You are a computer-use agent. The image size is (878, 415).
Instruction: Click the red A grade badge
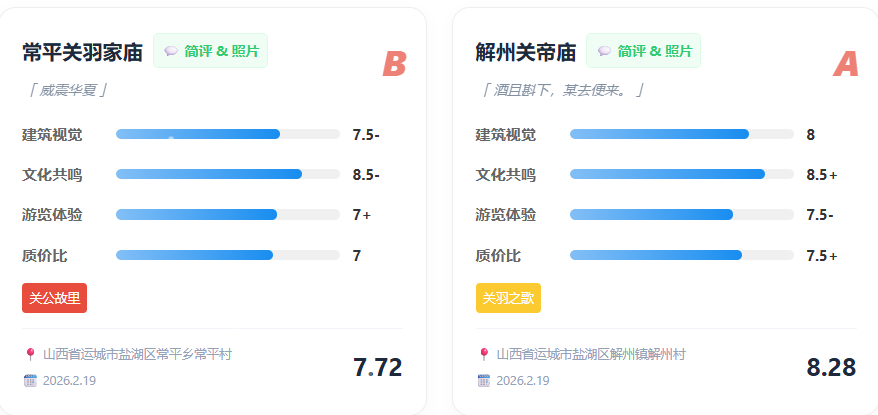(x=846, y=64)
